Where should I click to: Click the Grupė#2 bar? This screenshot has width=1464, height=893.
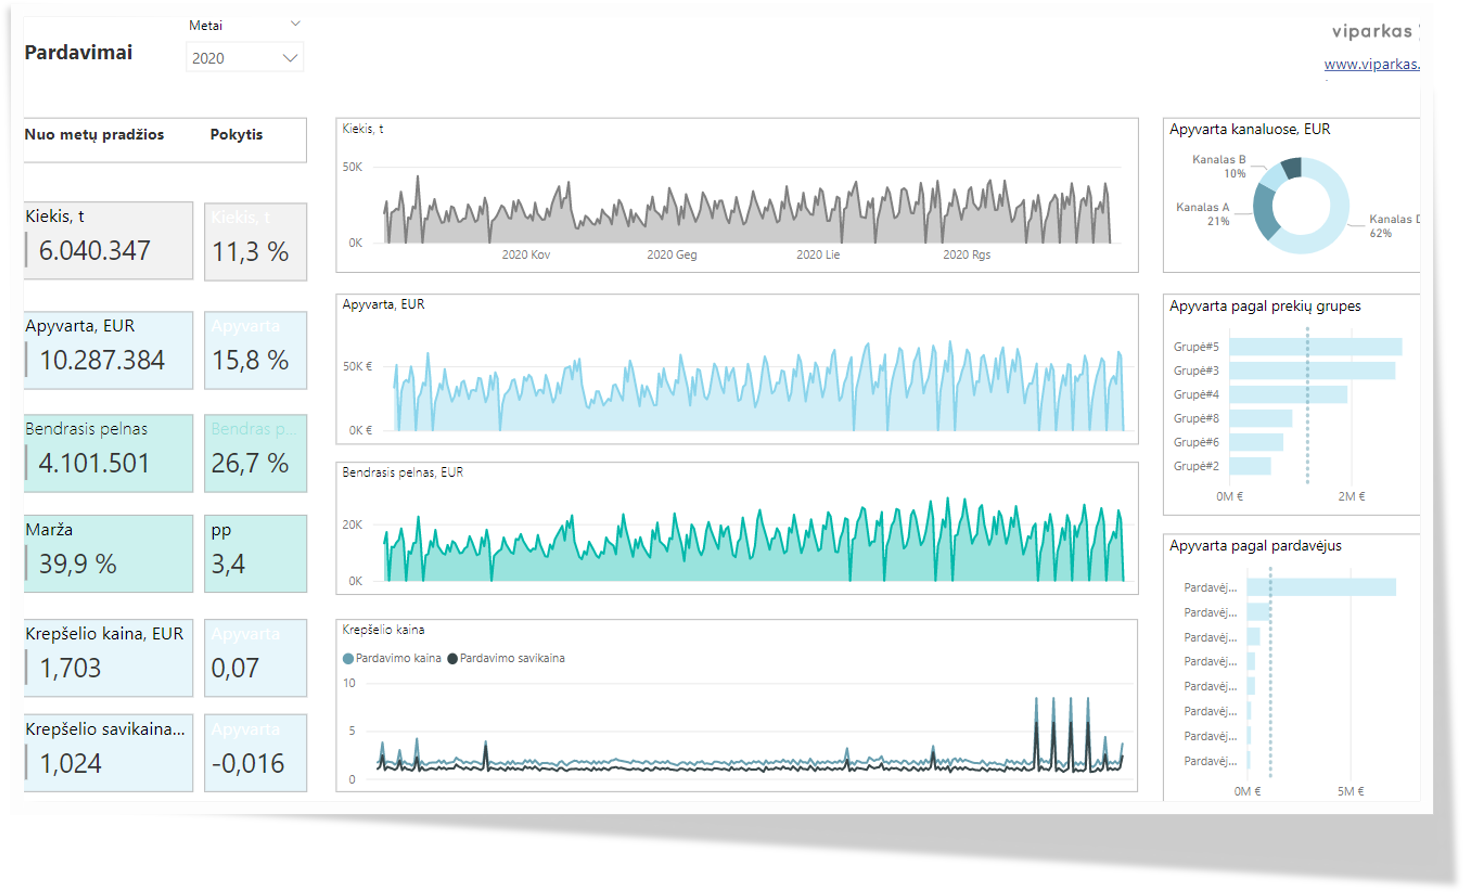coord(1249,466)
